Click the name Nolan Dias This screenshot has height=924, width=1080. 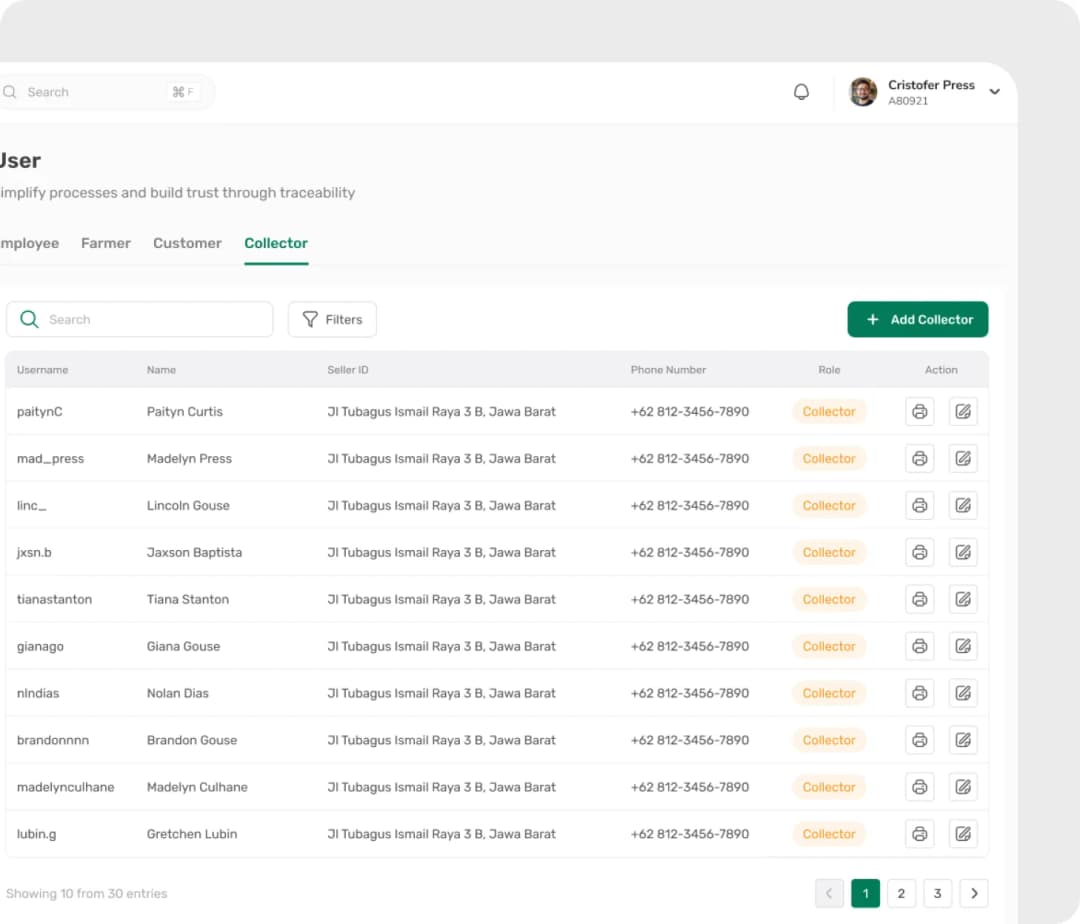pos(178,693)
